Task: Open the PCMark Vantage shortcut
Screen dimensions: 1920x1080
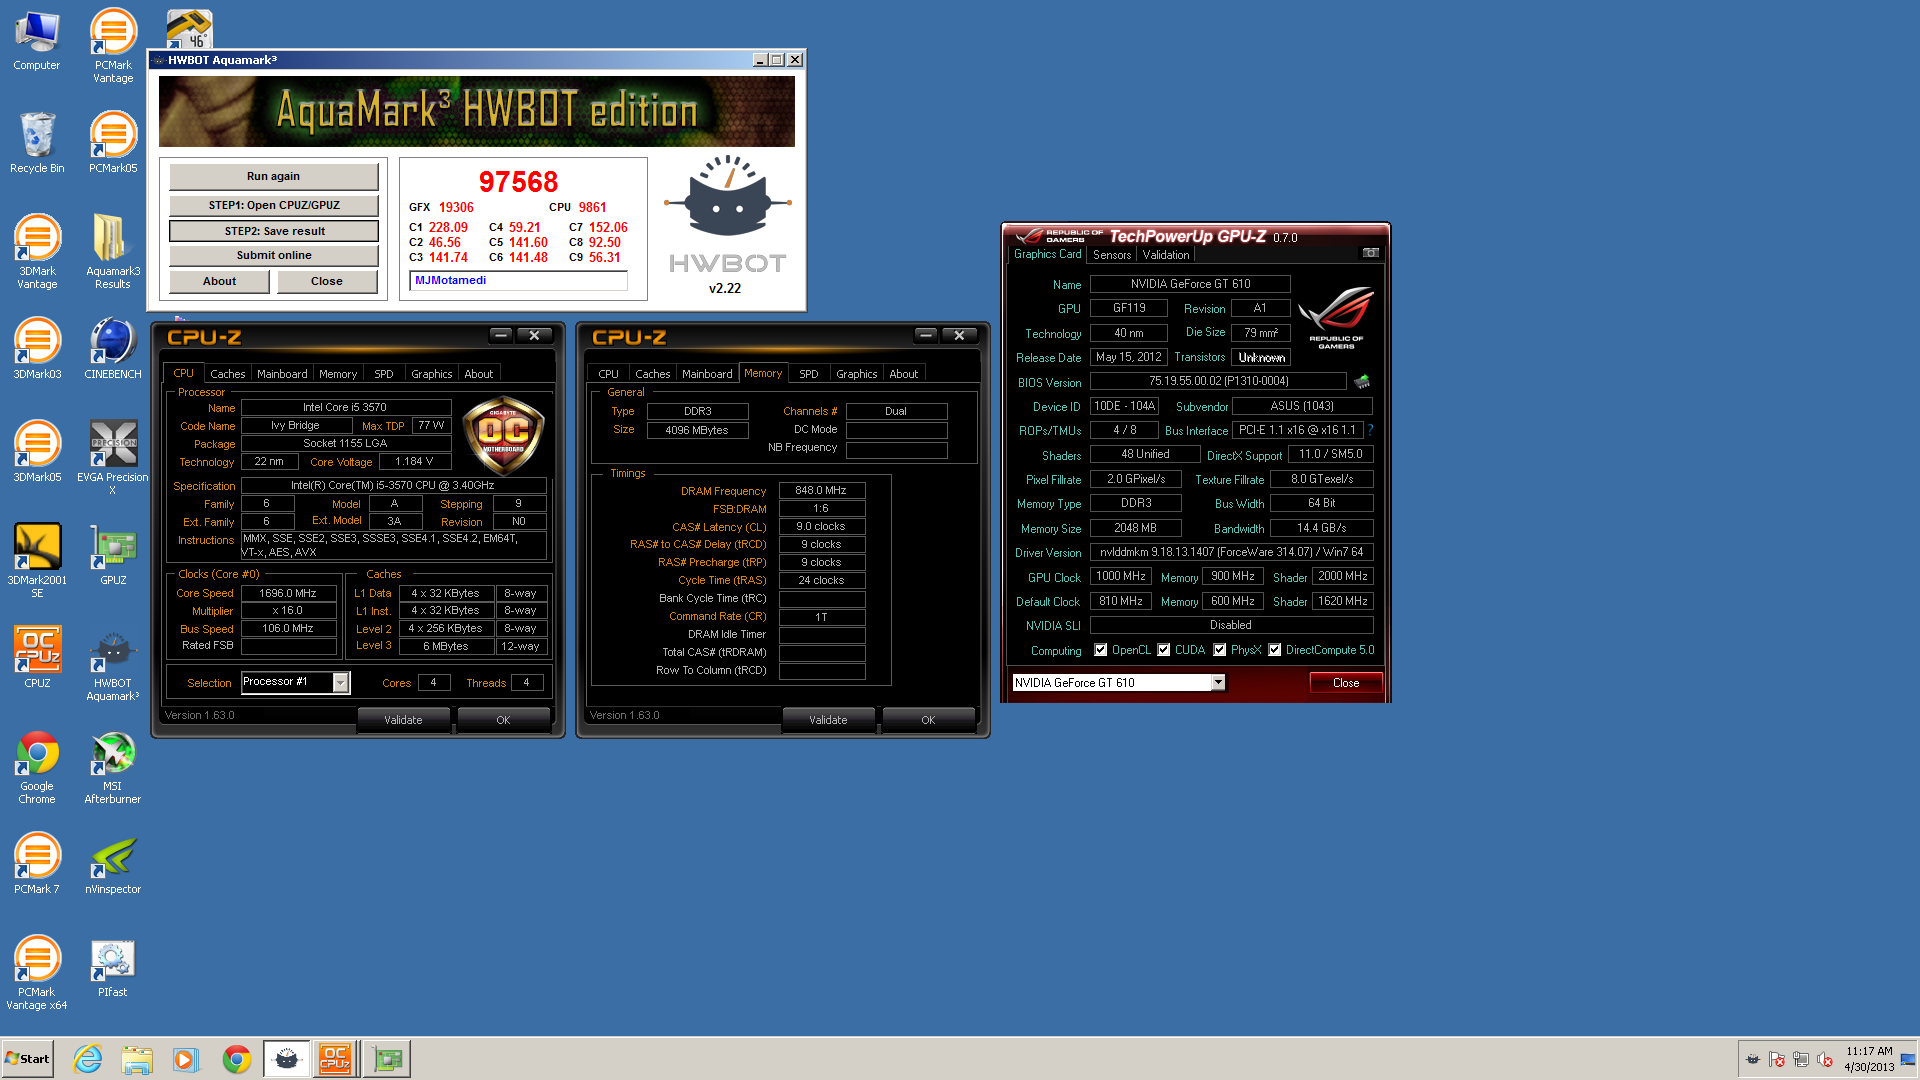Action: (x=113, y=47)
